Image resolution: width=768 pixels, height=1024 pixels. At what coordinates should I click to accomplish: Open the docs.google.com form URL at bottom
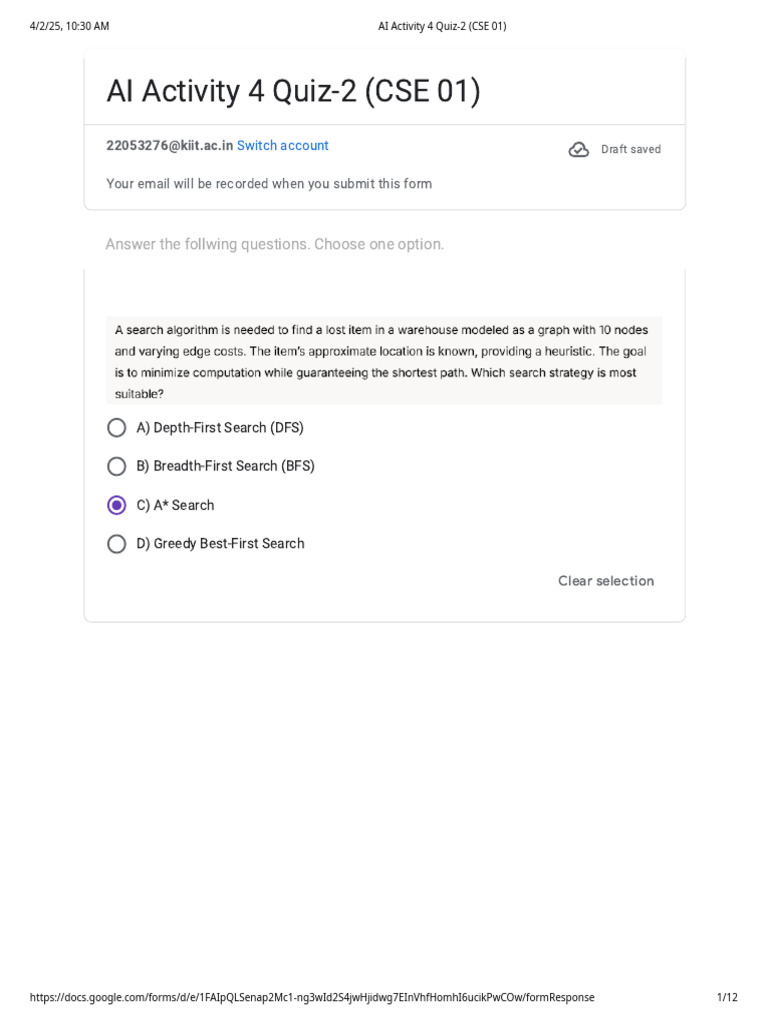point(312,997)
